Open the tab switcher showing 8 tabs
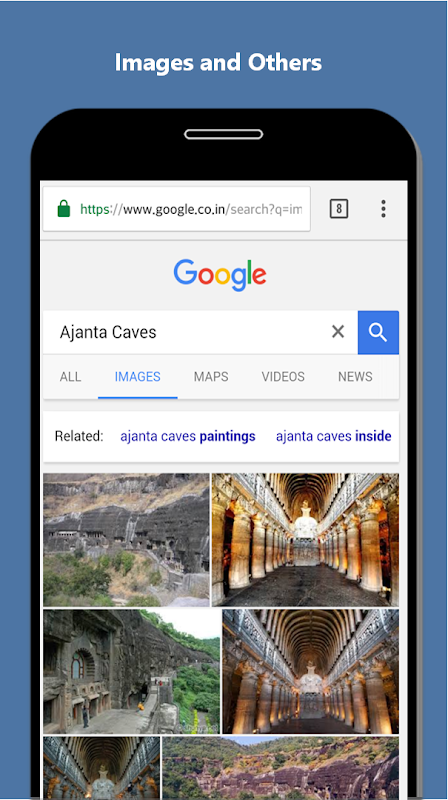448x800 pixels. pos(339,209)
